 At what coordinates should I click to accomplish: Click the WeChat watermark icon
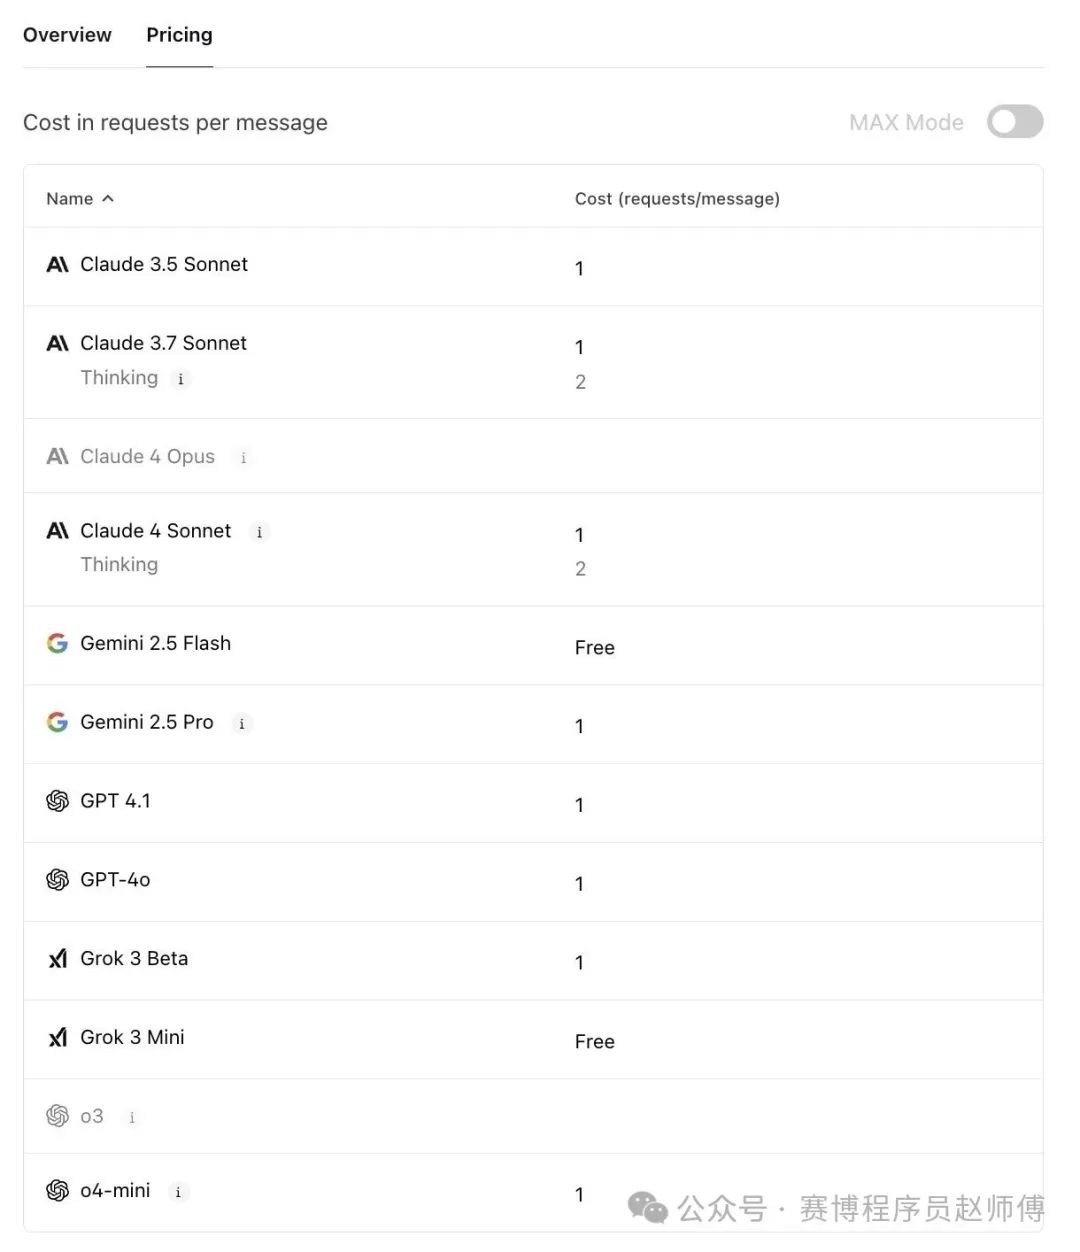pos(648,1208)
